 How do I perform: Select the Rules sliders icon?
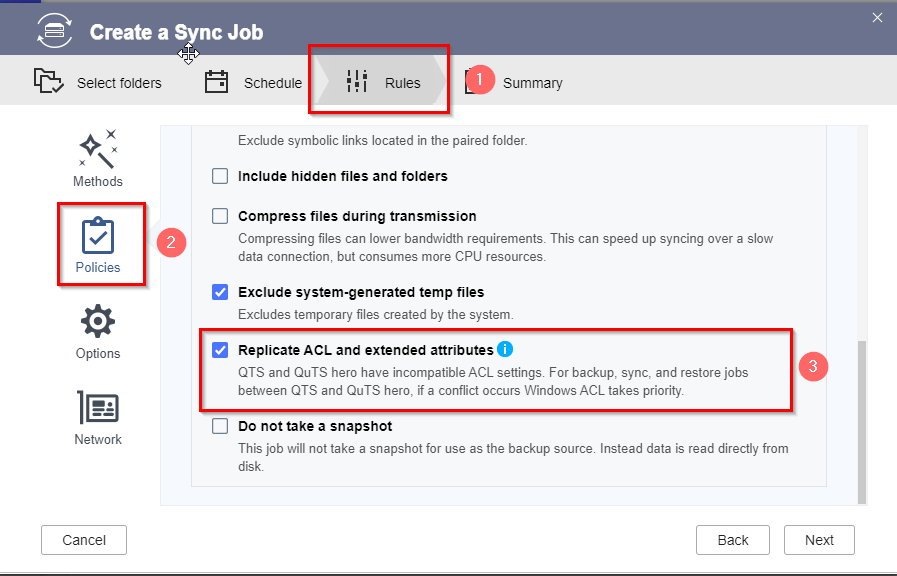(357, 82)
